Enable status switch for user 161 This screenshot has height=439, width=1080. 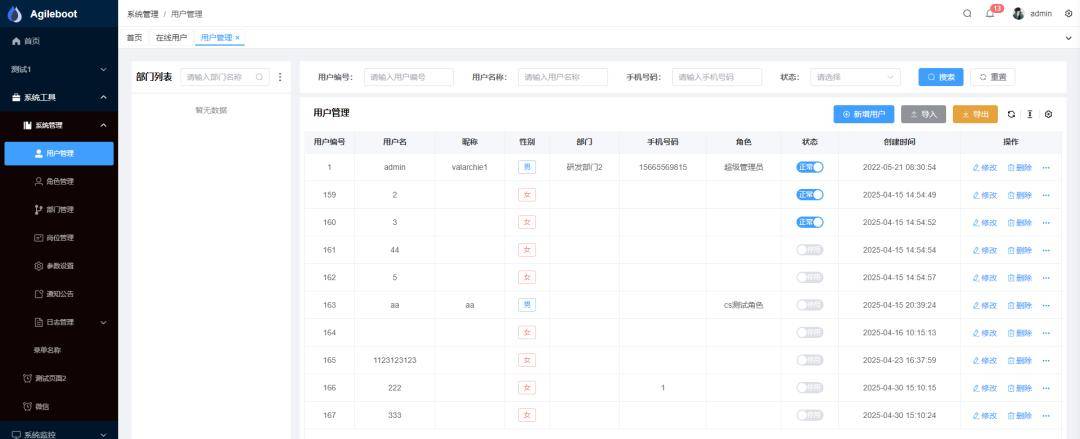coord(810,249)
